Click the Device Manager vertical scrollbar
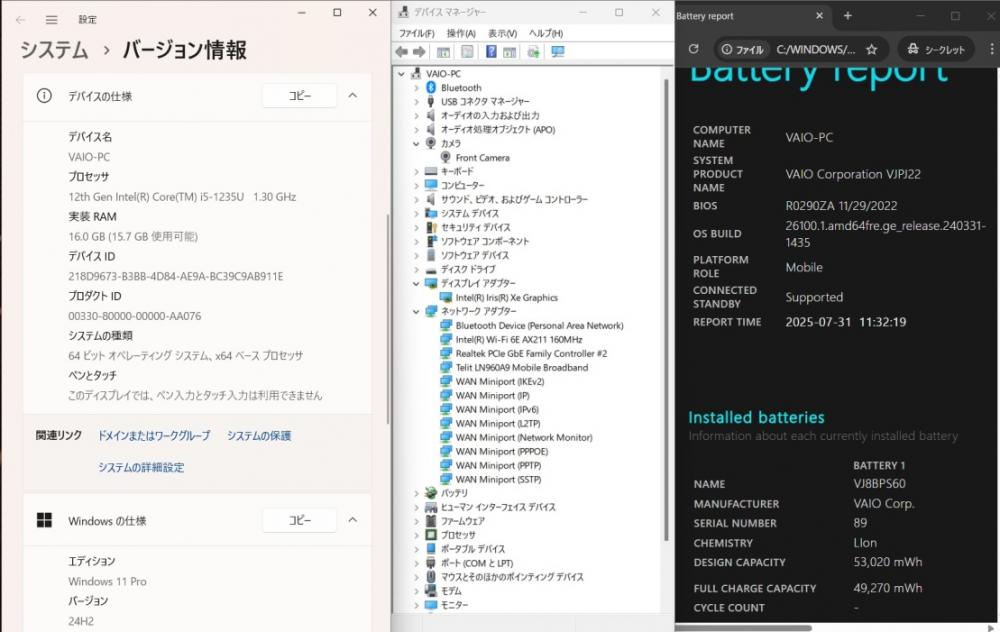The width and height of the screenshot is (1000, 632). coord(666,309)
